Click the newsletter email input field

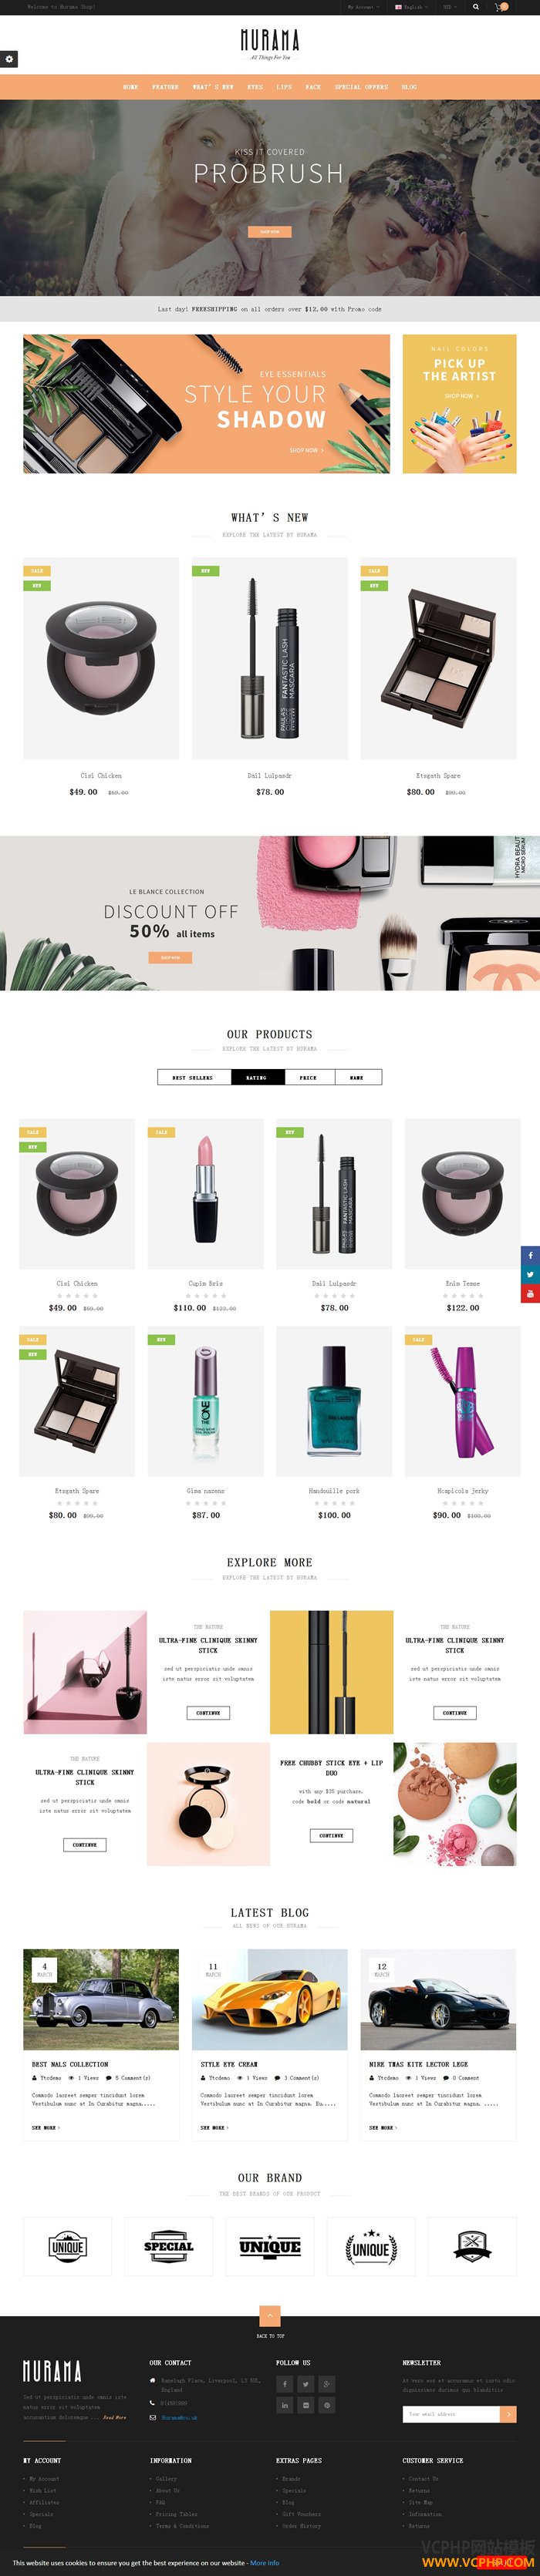(x=451, y=2413)
